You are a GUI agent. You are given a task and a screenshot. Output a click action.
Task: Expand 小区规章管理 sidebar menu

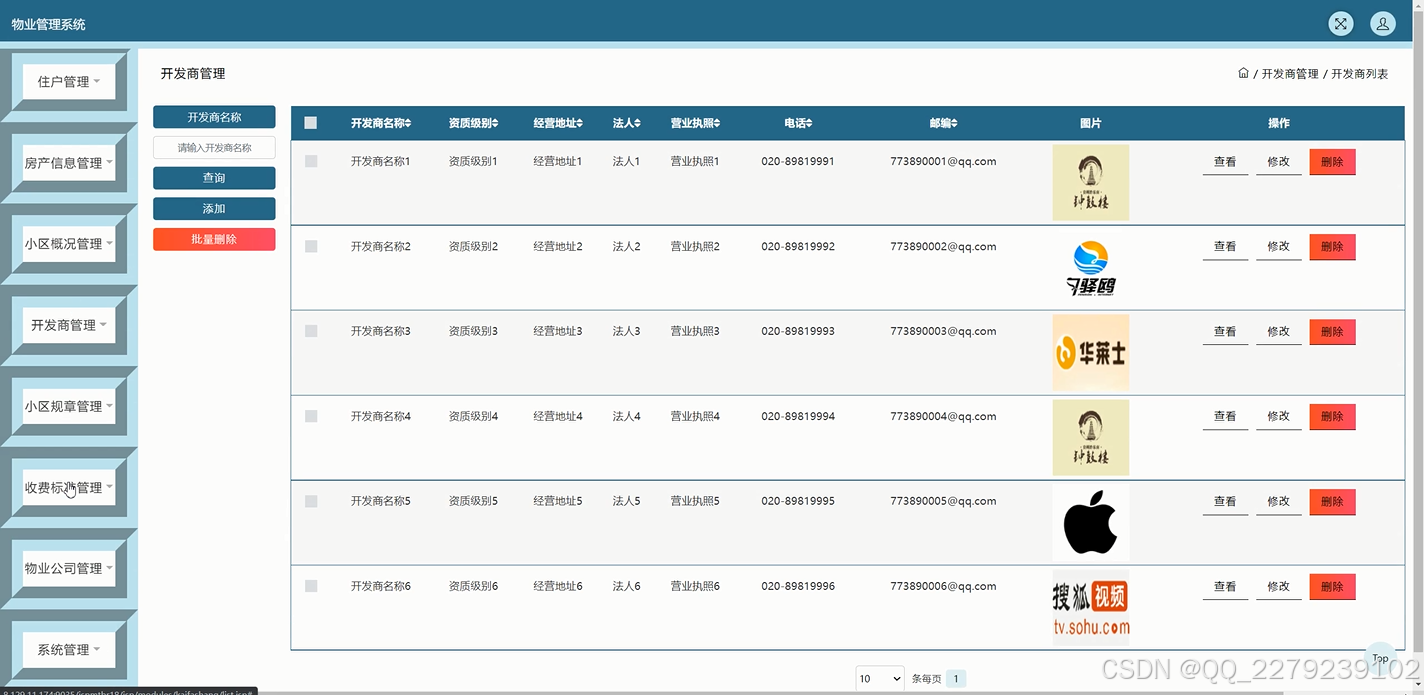[69, 407]
